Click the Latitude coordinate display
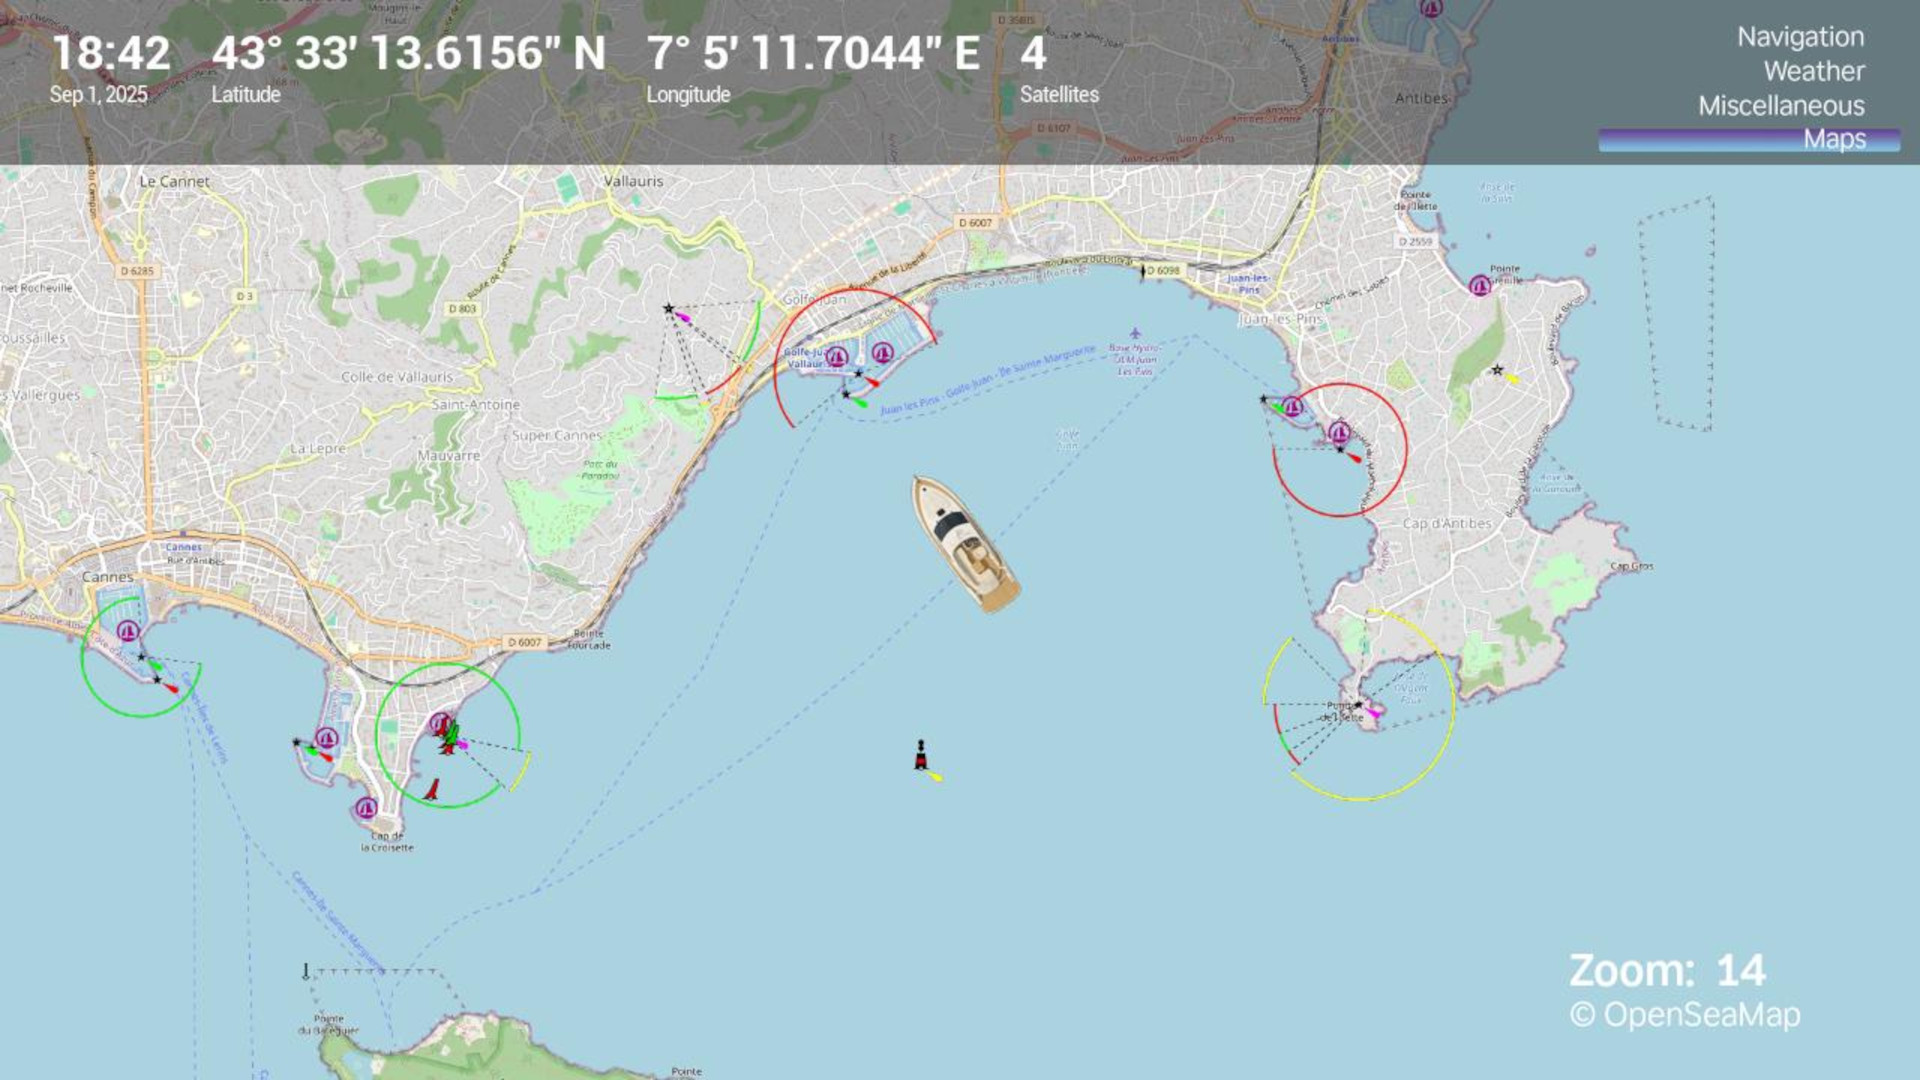 point(408,68)
